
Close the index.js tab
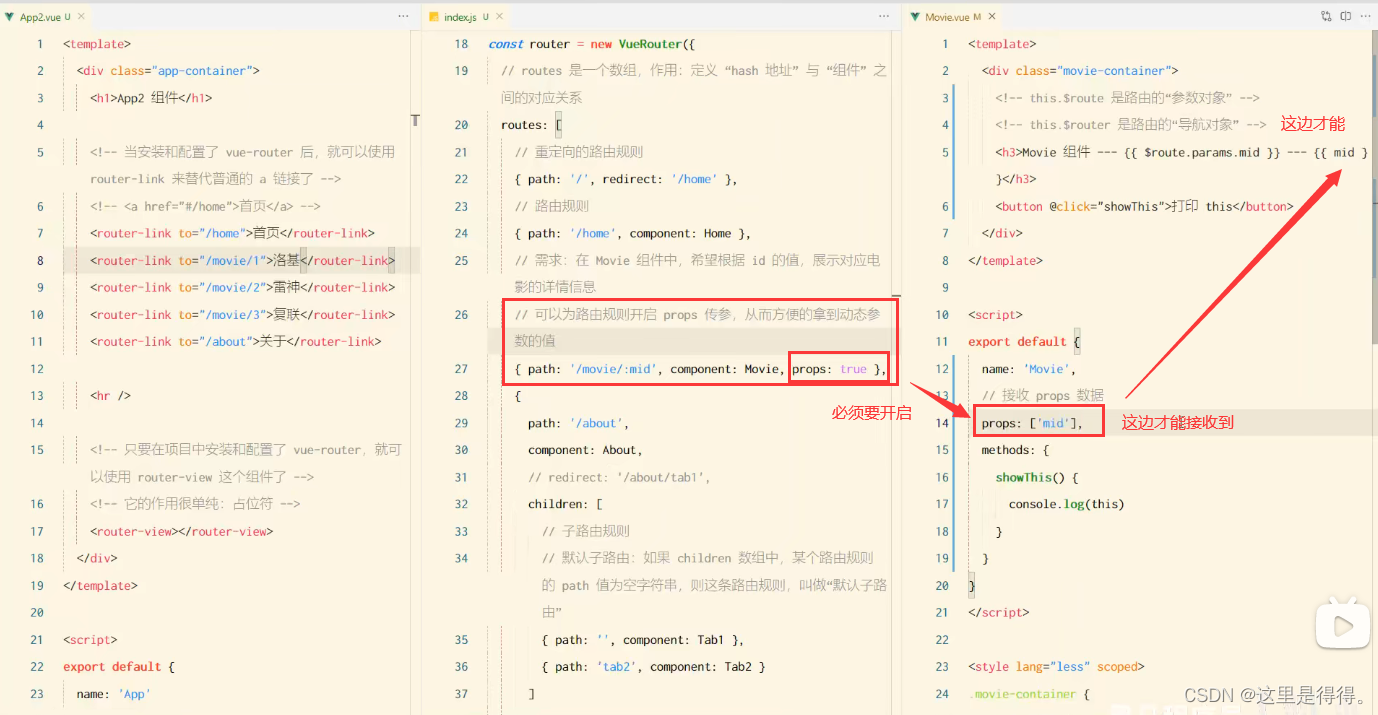click(x=499, y=17)
